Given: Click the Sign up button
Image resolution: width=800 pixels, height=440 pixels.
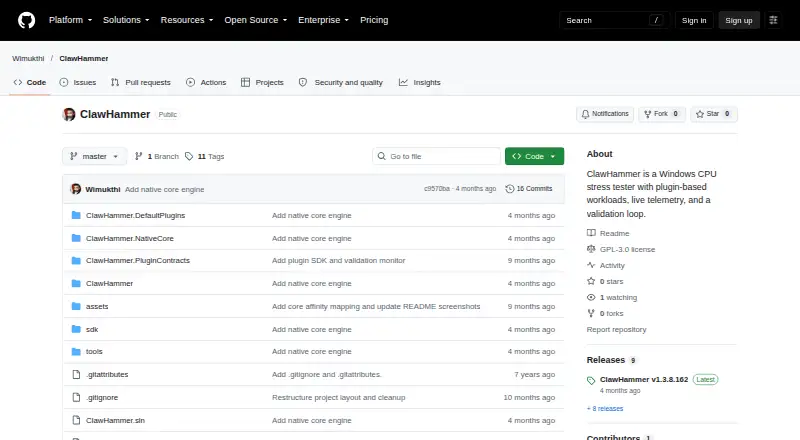Looking at the screenshot, I should (x=739, y=20).
